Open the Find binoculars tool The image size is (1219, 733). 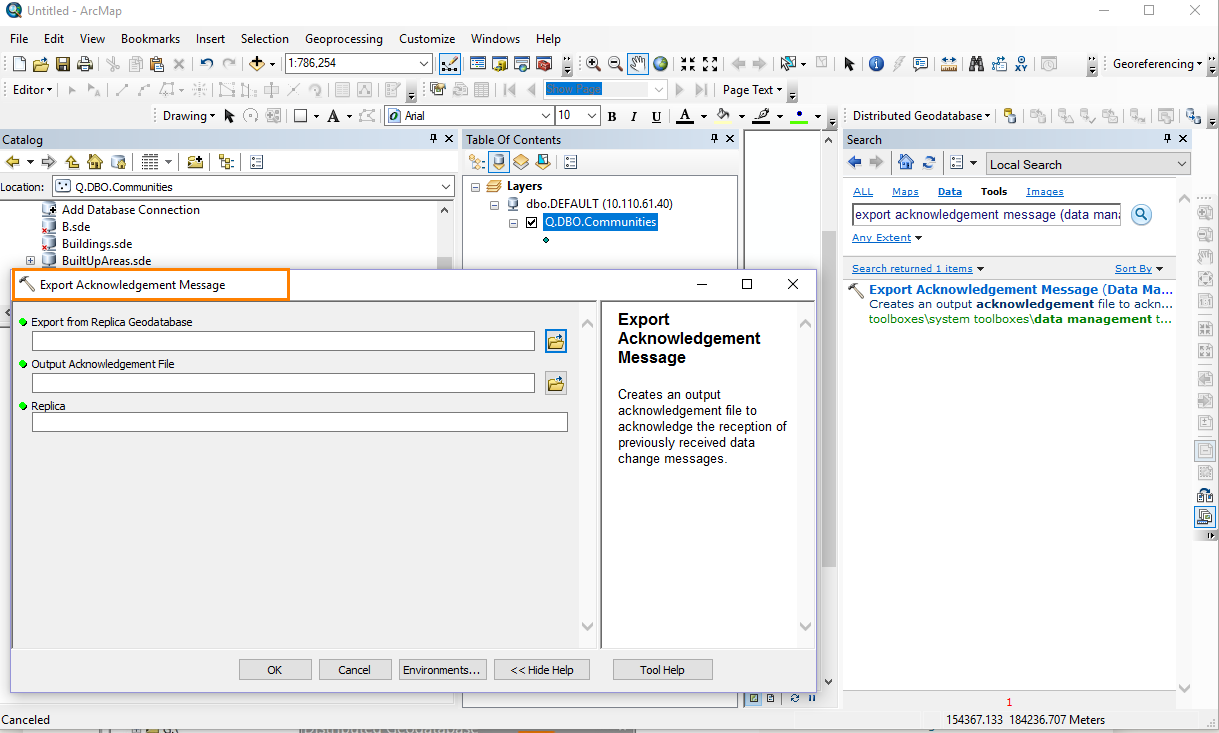coord(975,64)
